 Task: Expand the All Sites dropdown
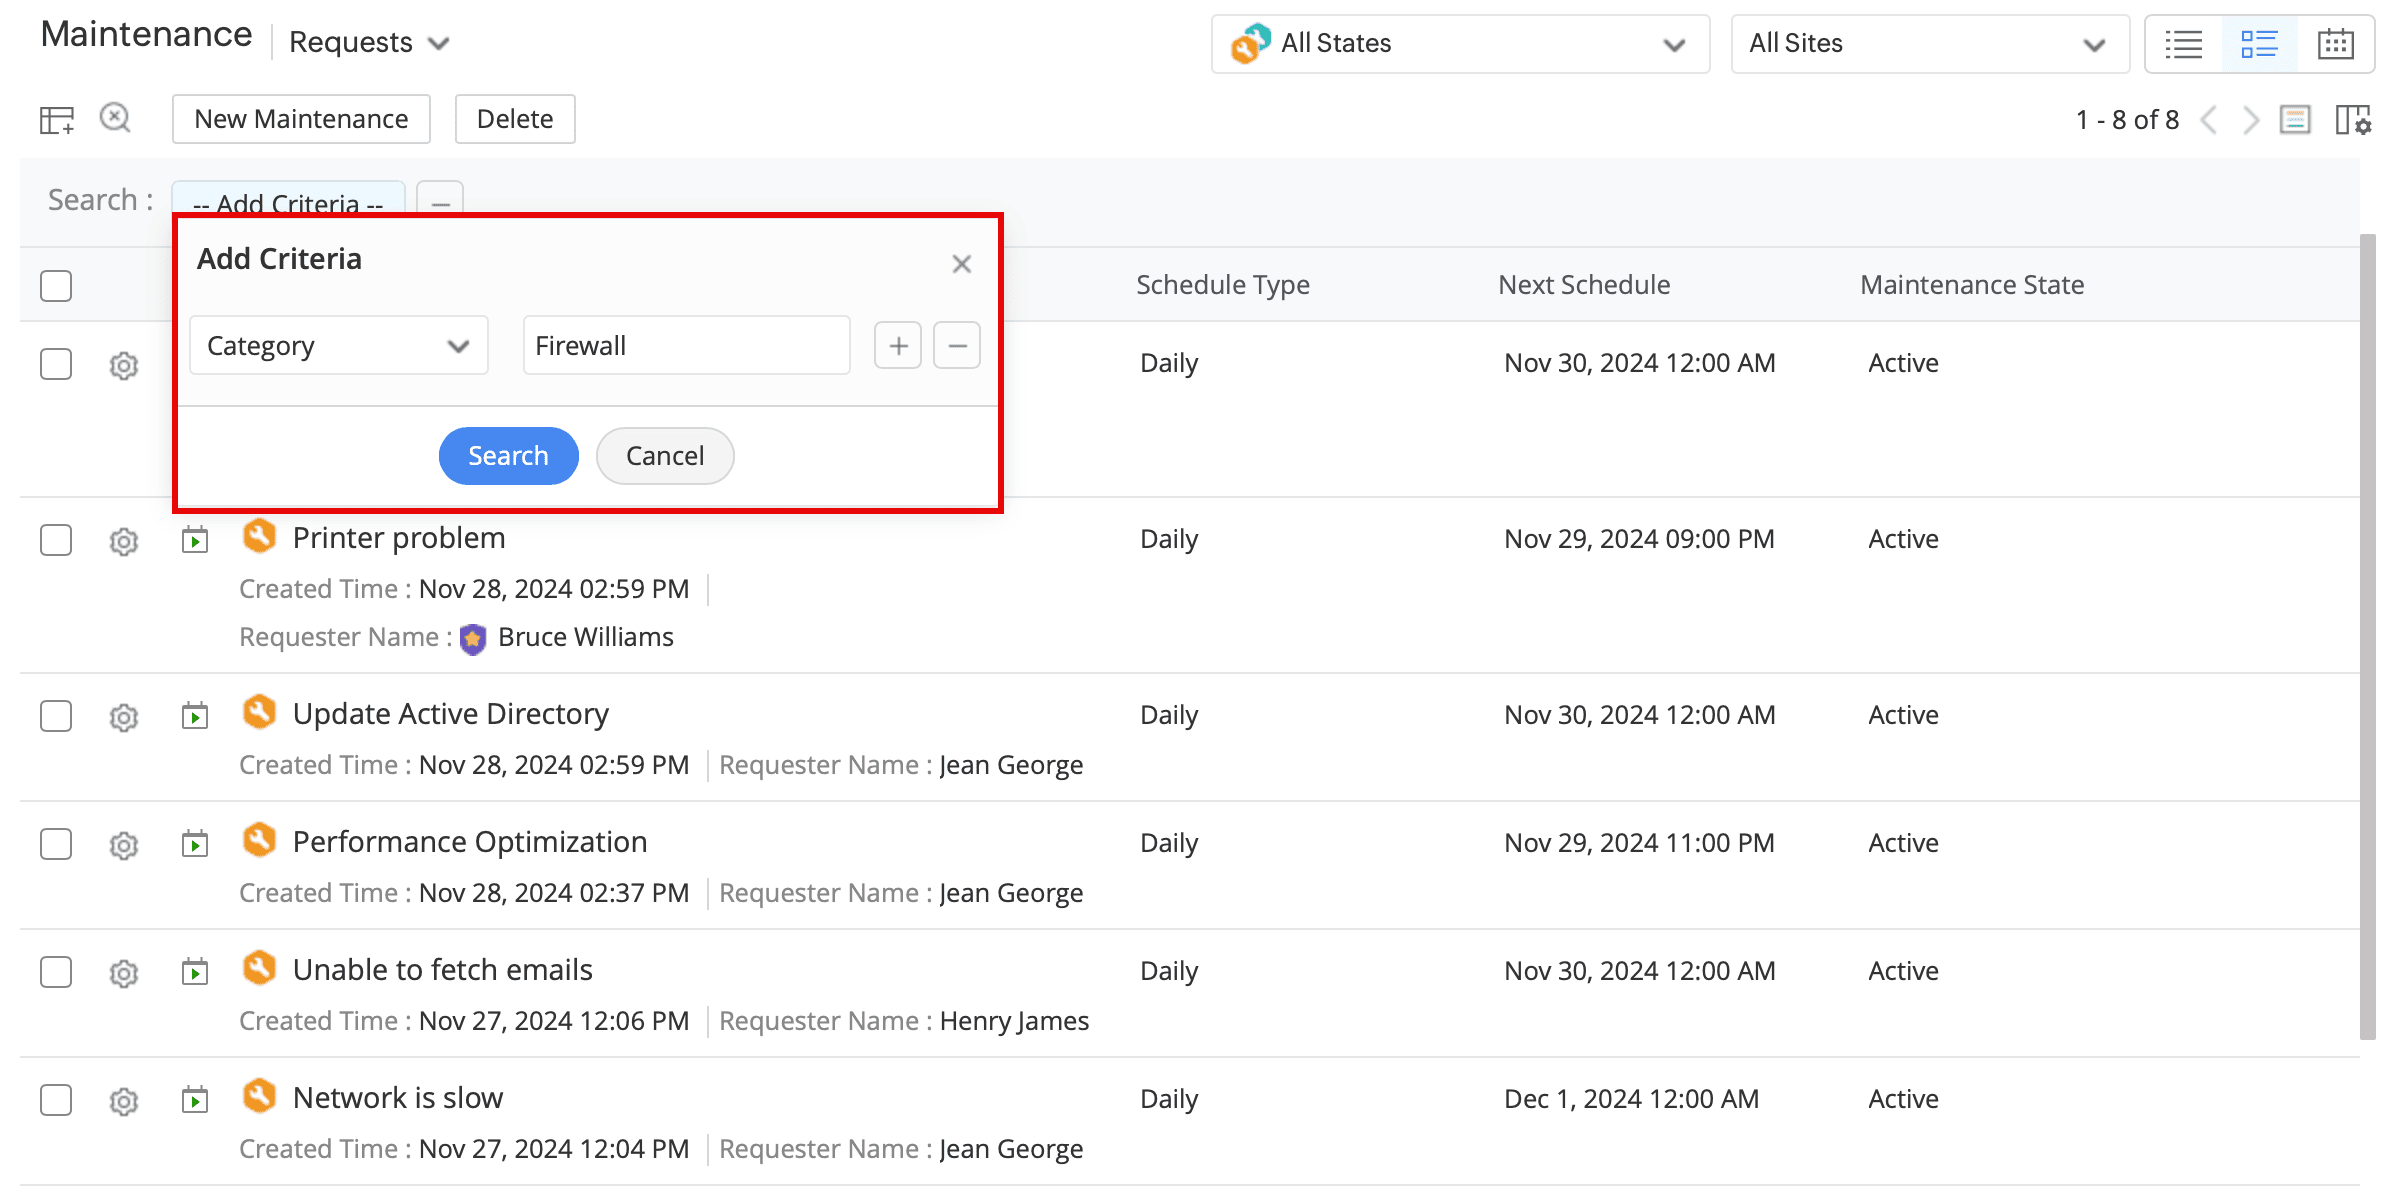tap(1929, 44)
